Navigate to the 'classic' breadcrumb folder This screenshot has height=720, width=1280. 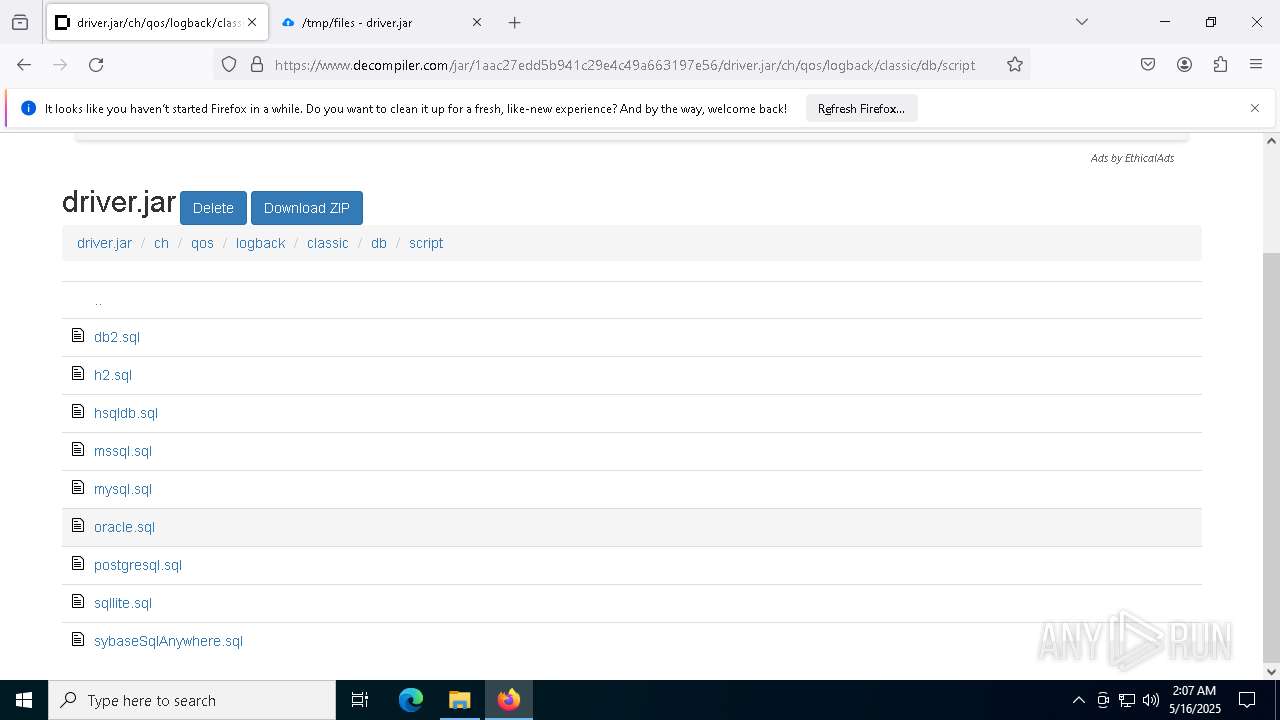tap(328, 243)
